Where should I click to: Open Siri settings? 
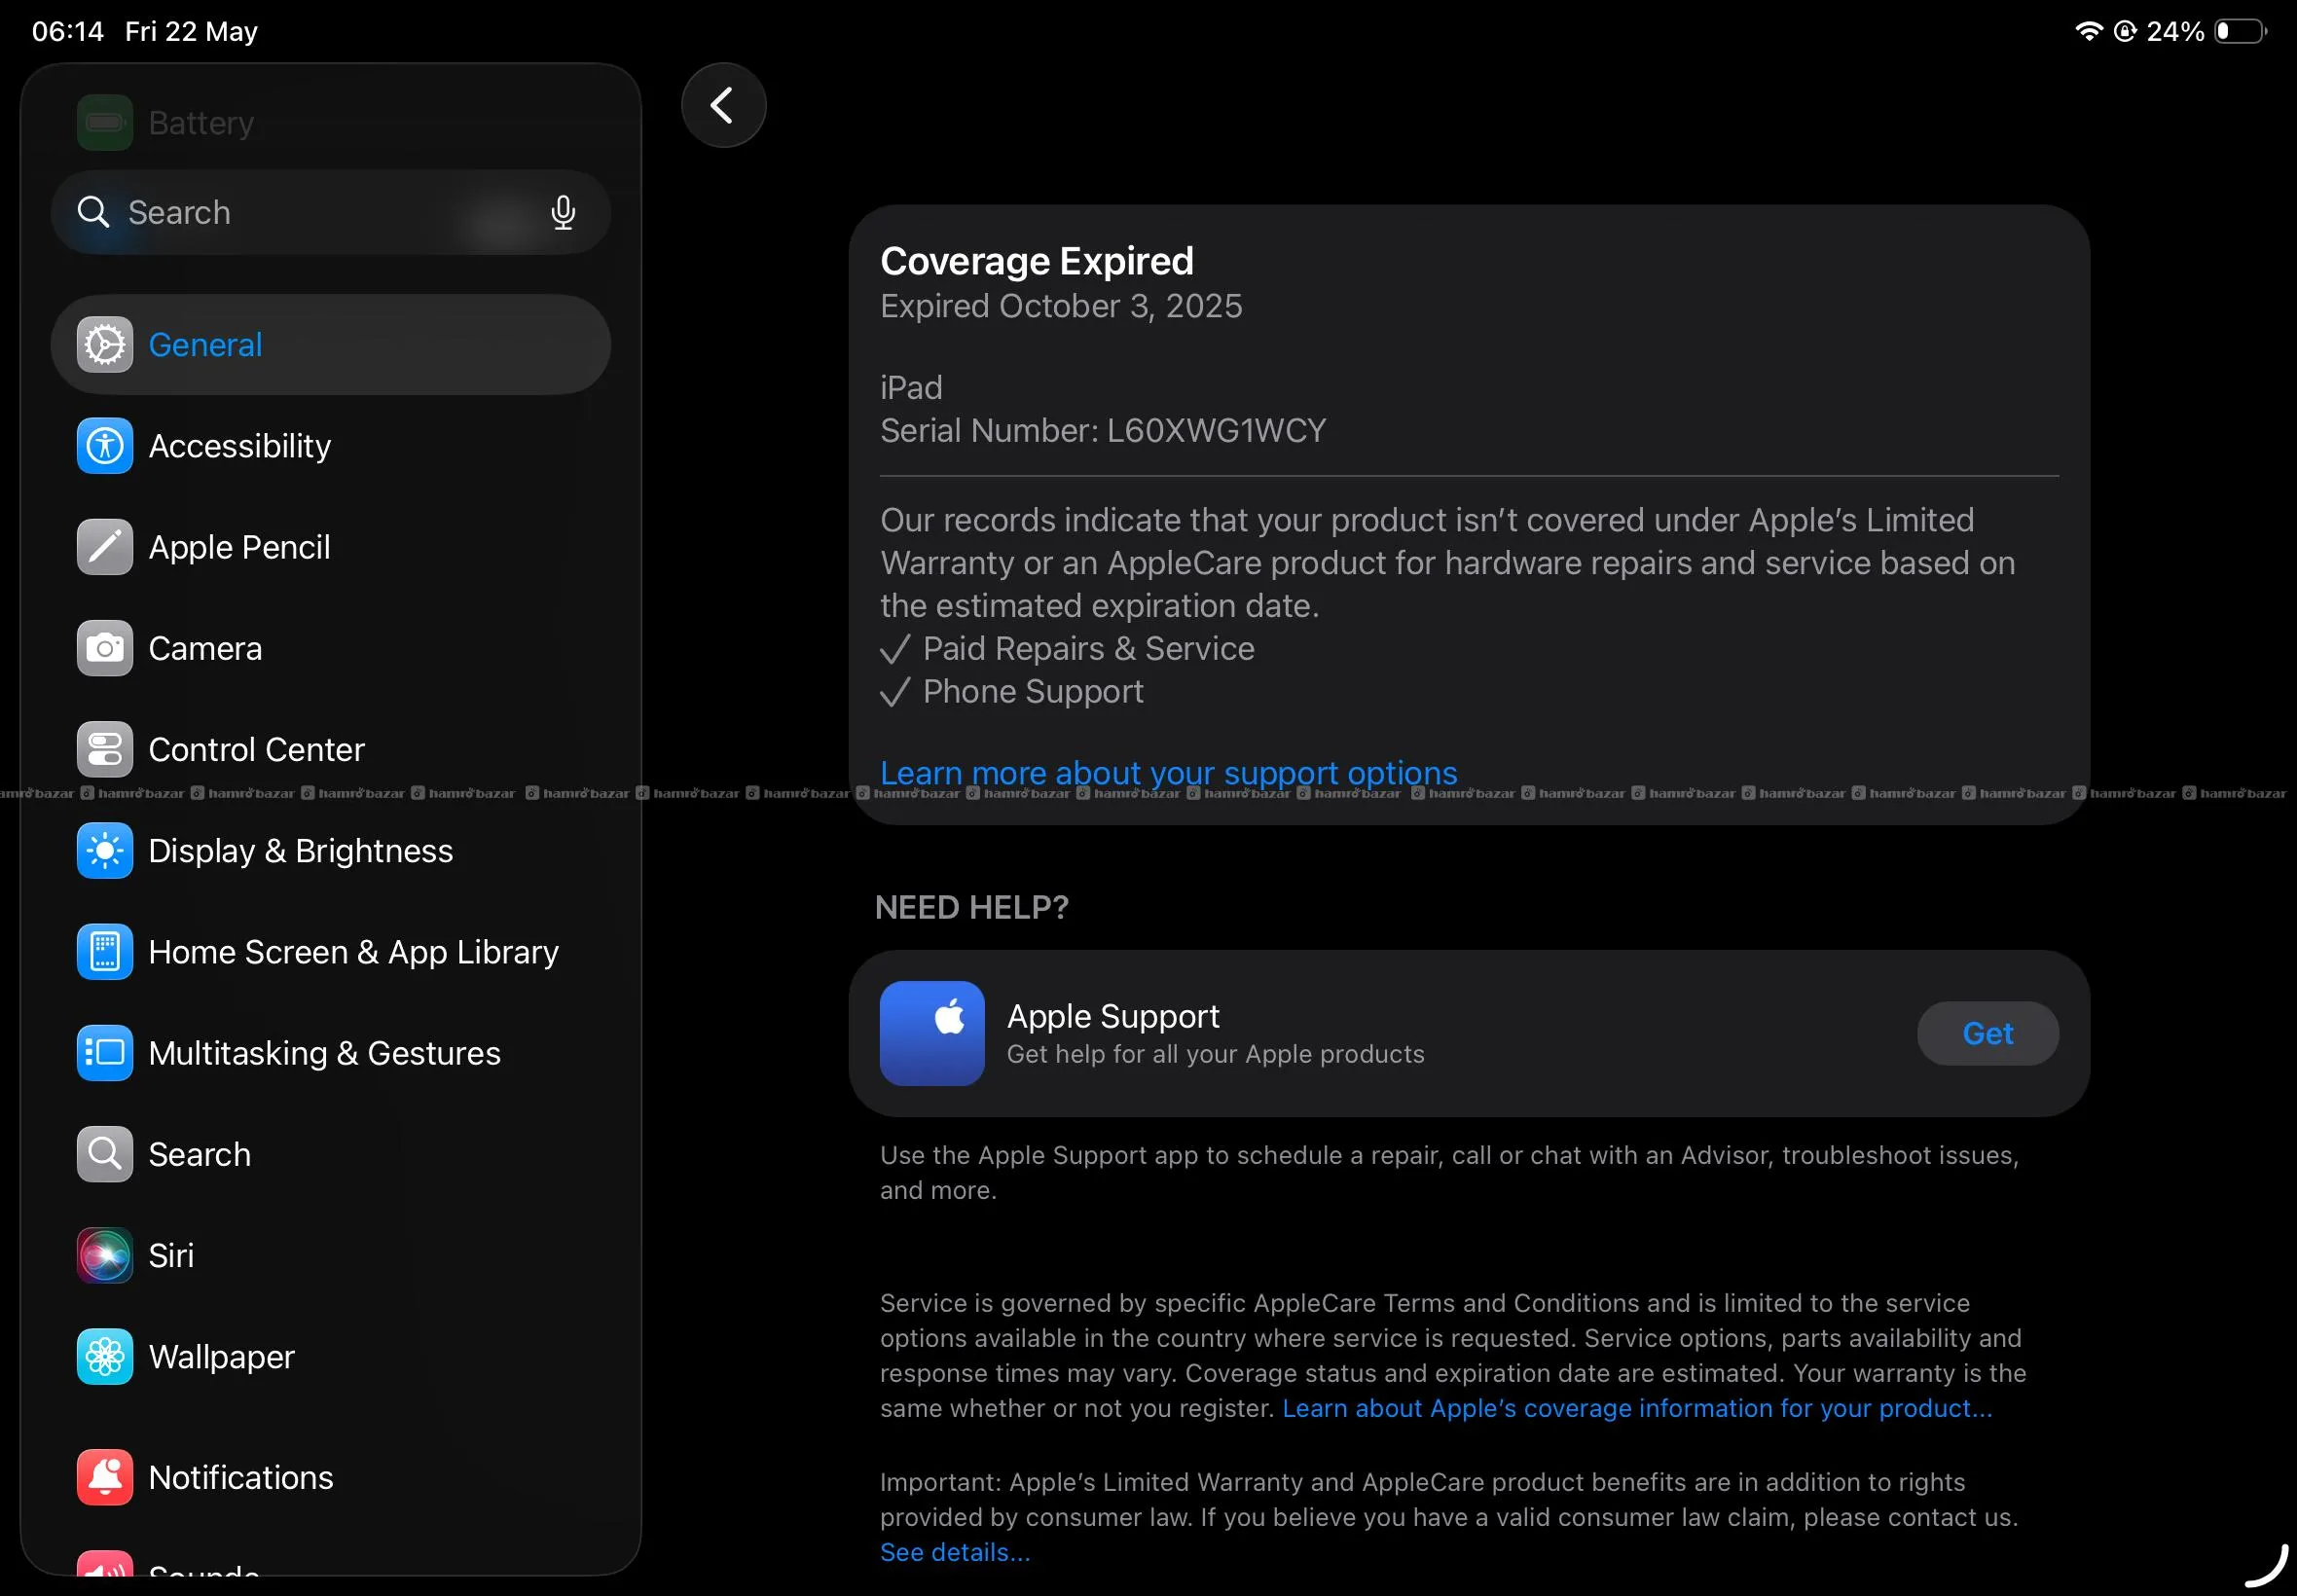point(331,1255)
